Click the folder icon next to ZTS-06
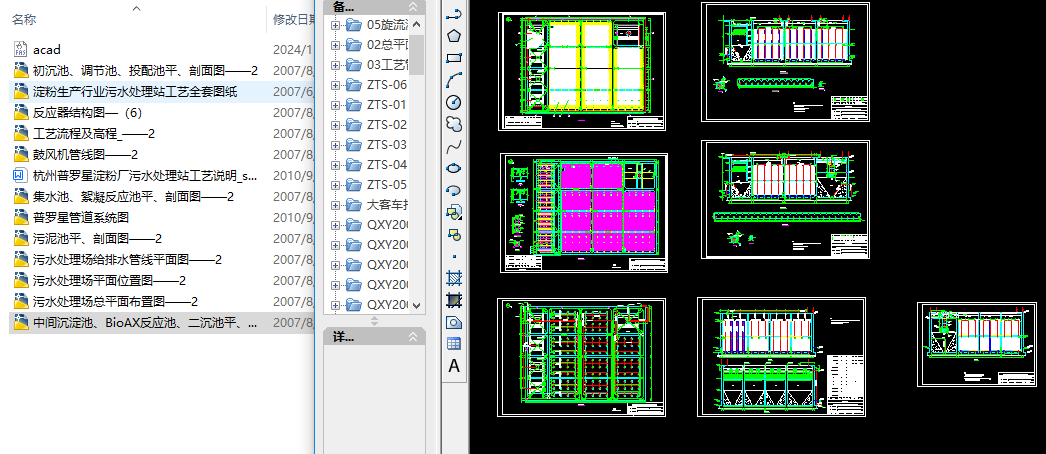1046x454 pixels. pos(354,85)
